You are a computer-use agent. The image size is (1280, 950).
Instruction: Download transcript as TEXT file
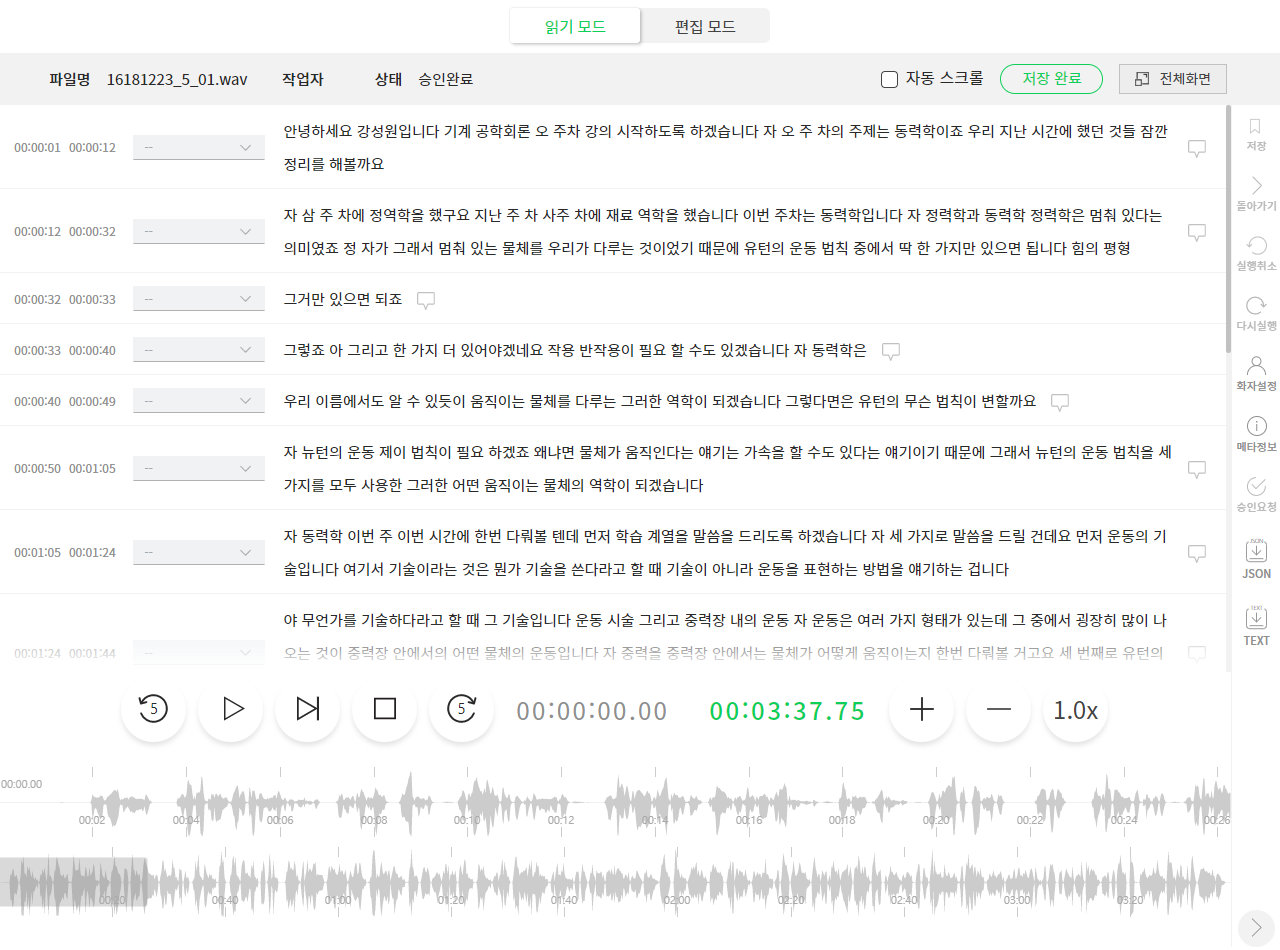click(x=1256, y=627)
